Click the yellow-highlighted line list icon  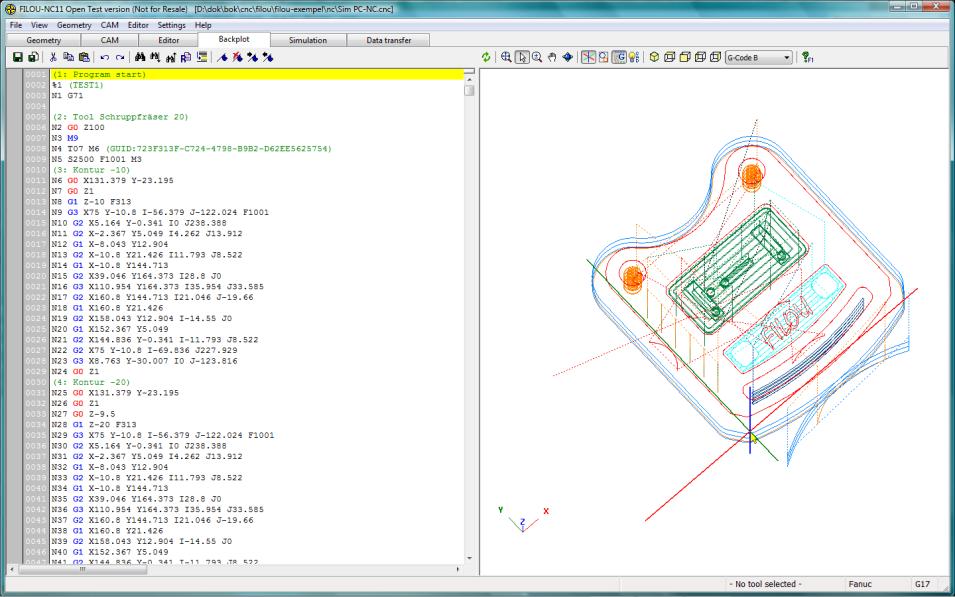(202, 57)
